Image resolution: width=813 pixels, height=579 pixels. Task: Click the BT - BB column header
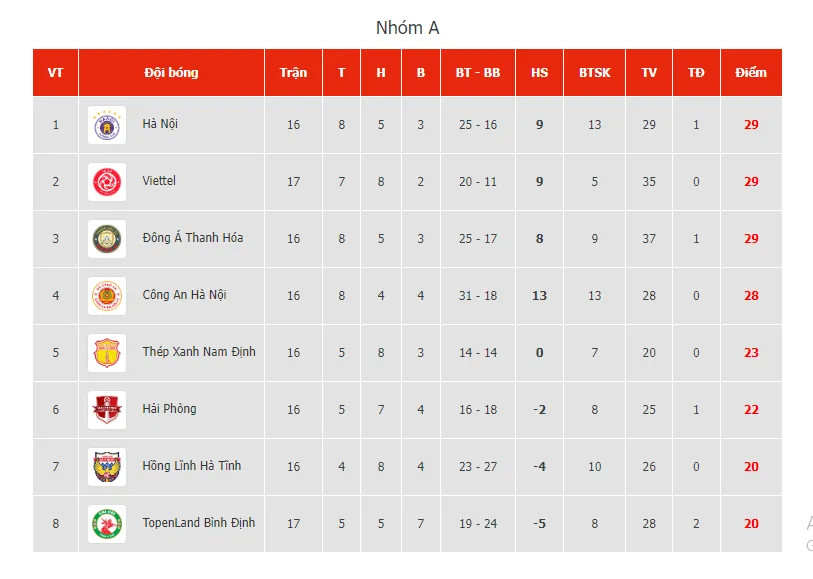tap(478, 73)
